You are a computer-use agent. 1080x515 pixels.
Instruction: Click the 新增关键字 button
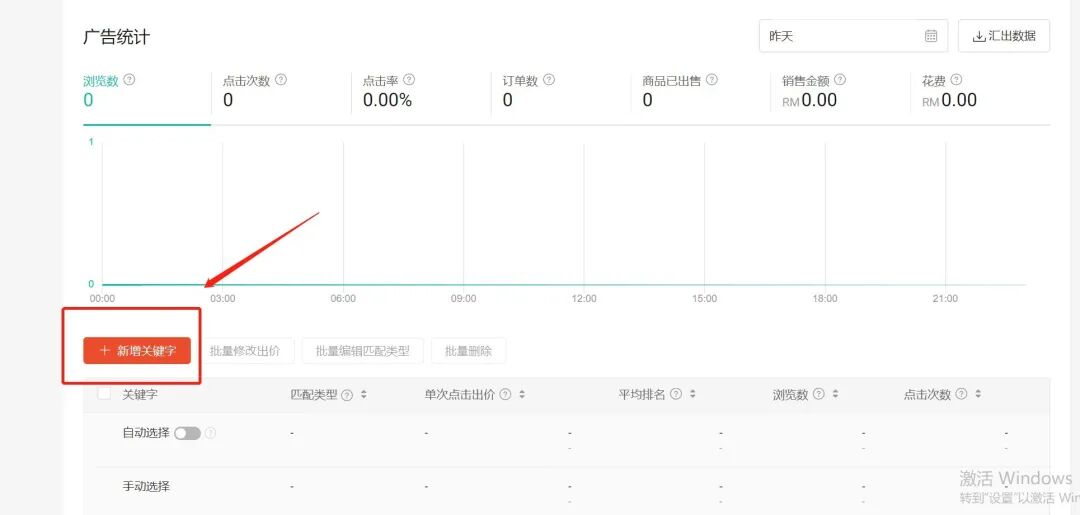(x=137, y=350)
